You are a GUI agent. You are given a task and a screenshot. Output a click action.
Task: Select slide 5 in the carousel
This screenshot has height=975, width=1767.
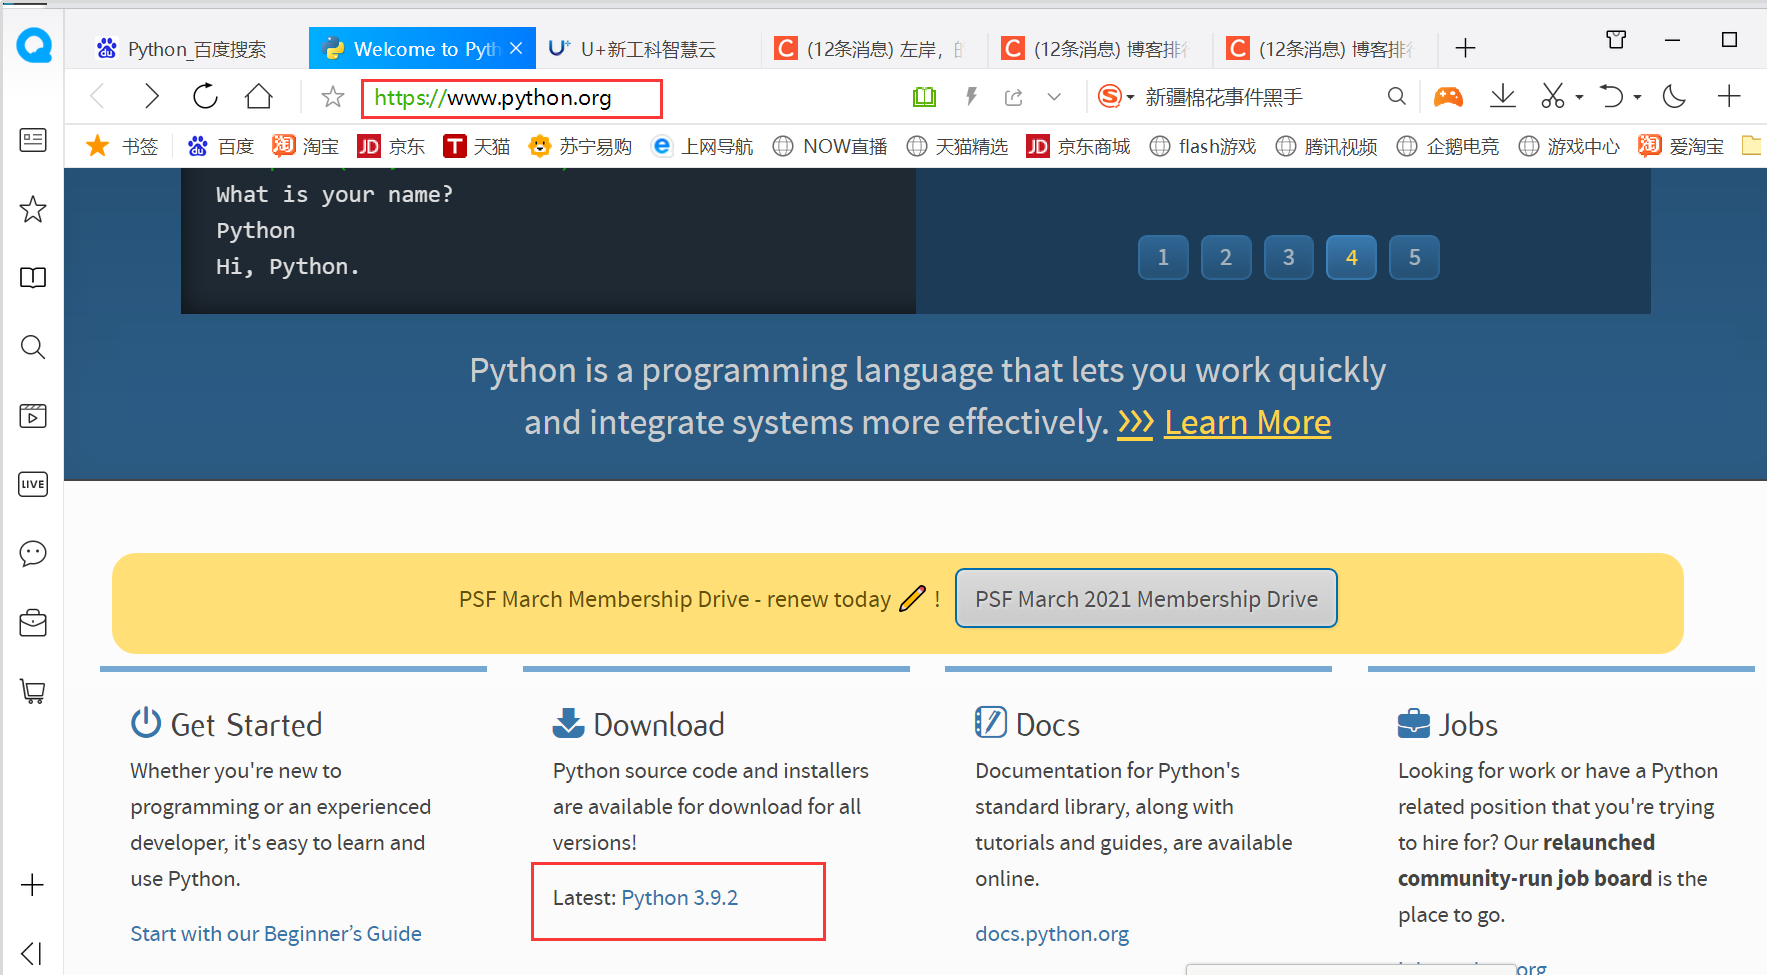1414,257
